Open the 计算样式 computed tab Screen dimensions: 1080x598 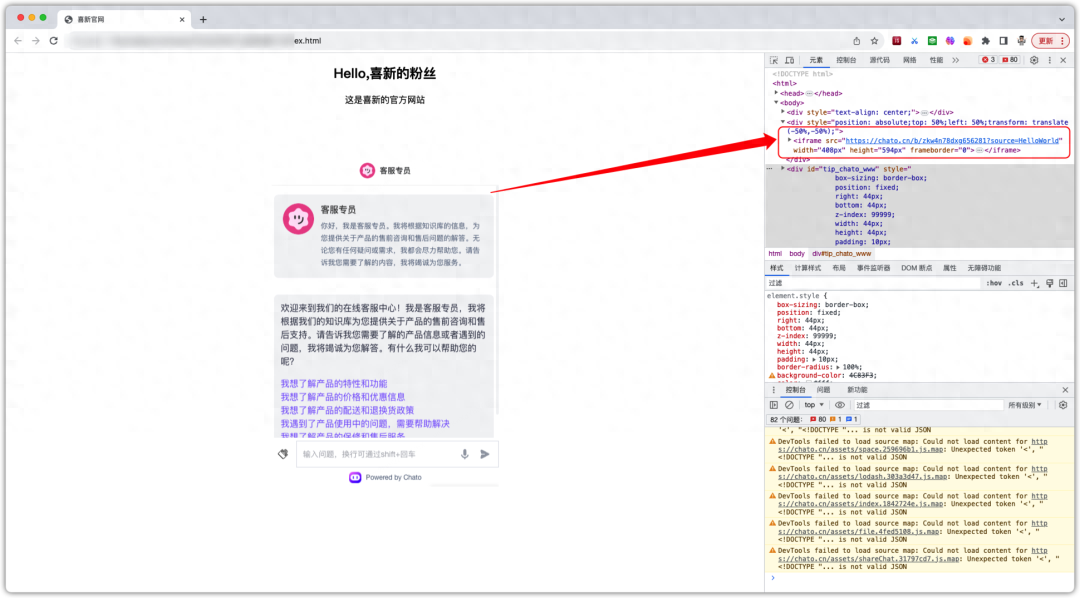tap(808, 268)
